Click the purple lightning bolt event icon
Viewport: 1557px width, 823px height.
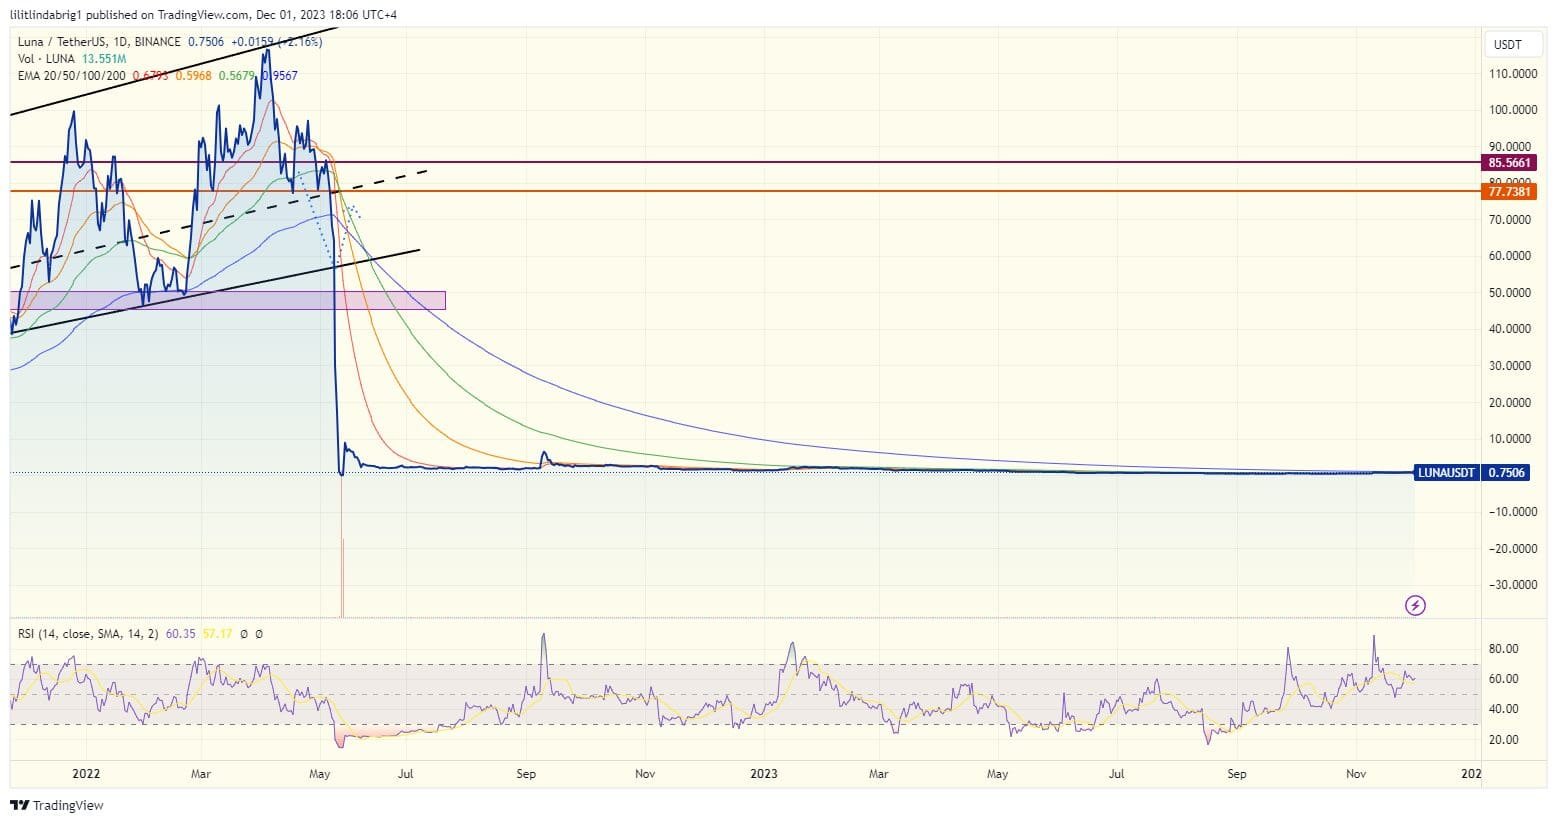(x=1415, y=605)
